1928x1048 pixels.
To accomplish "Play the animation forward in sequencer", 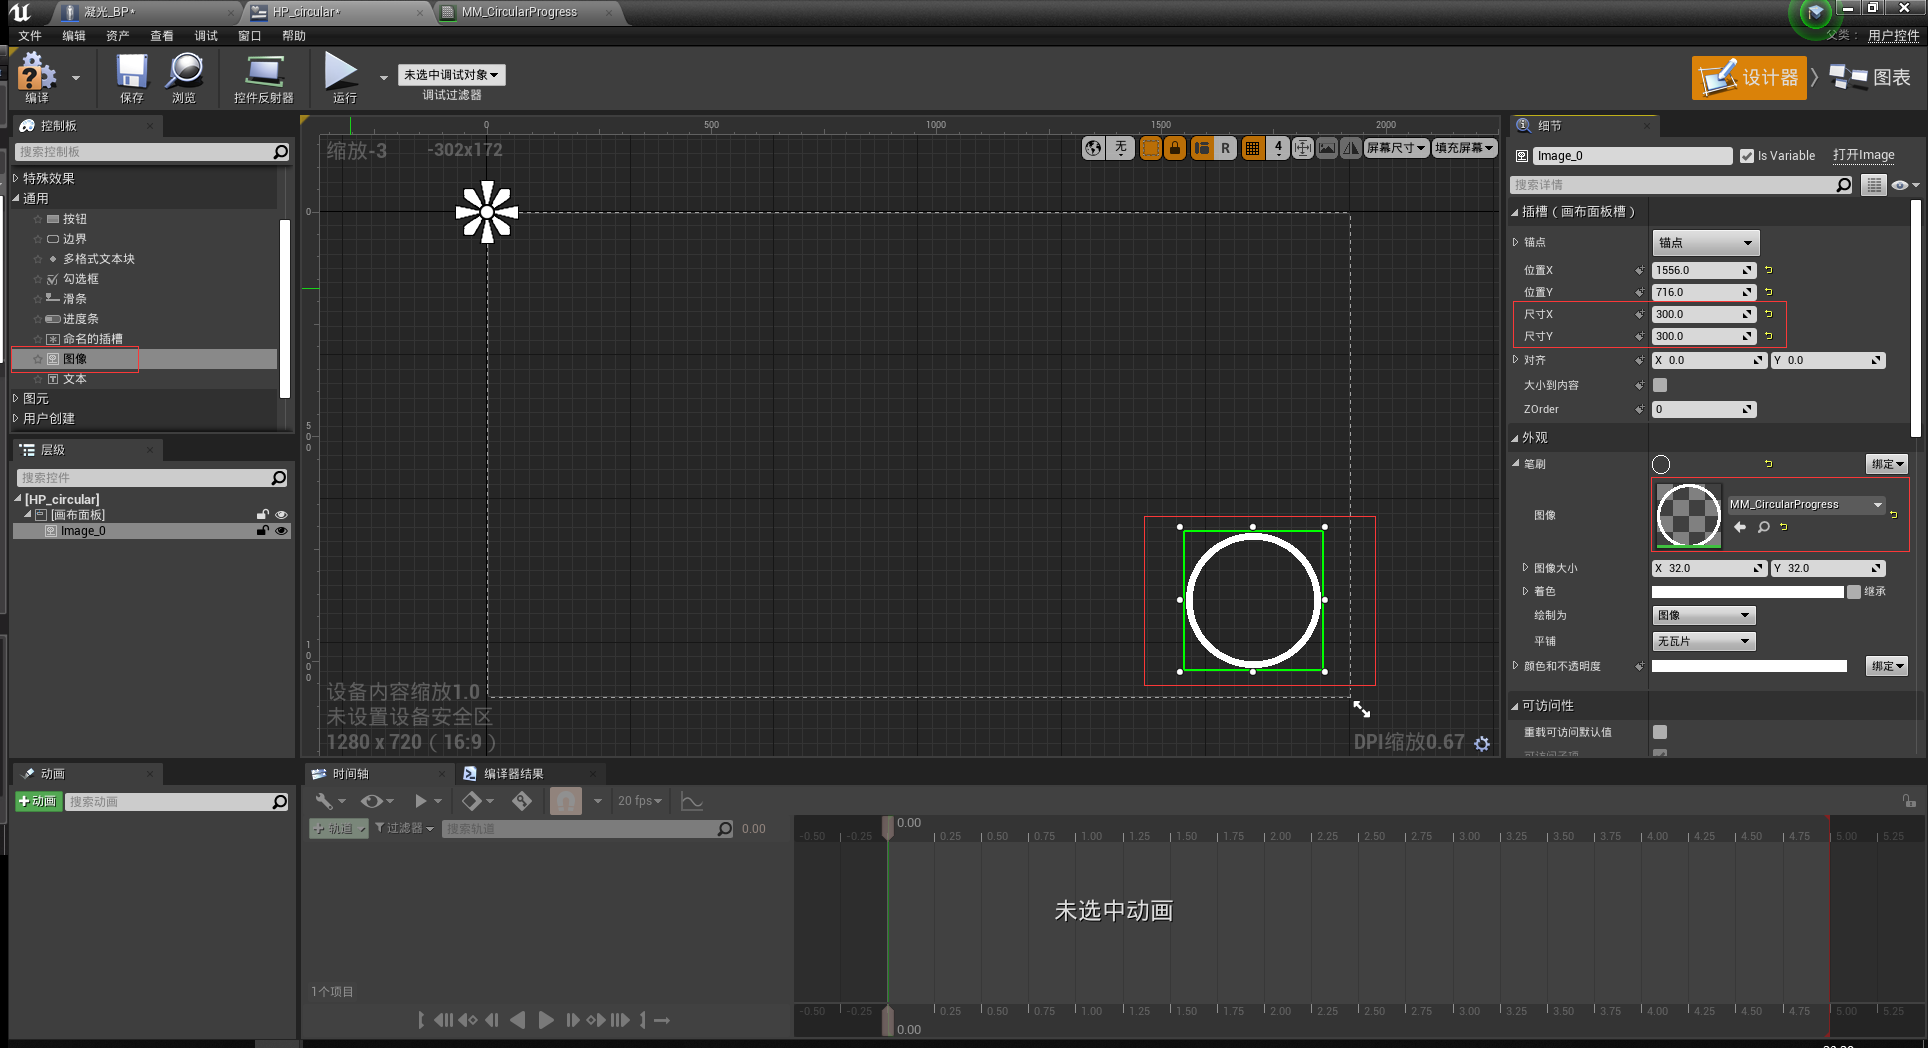I will click(x=545, y=1020).
